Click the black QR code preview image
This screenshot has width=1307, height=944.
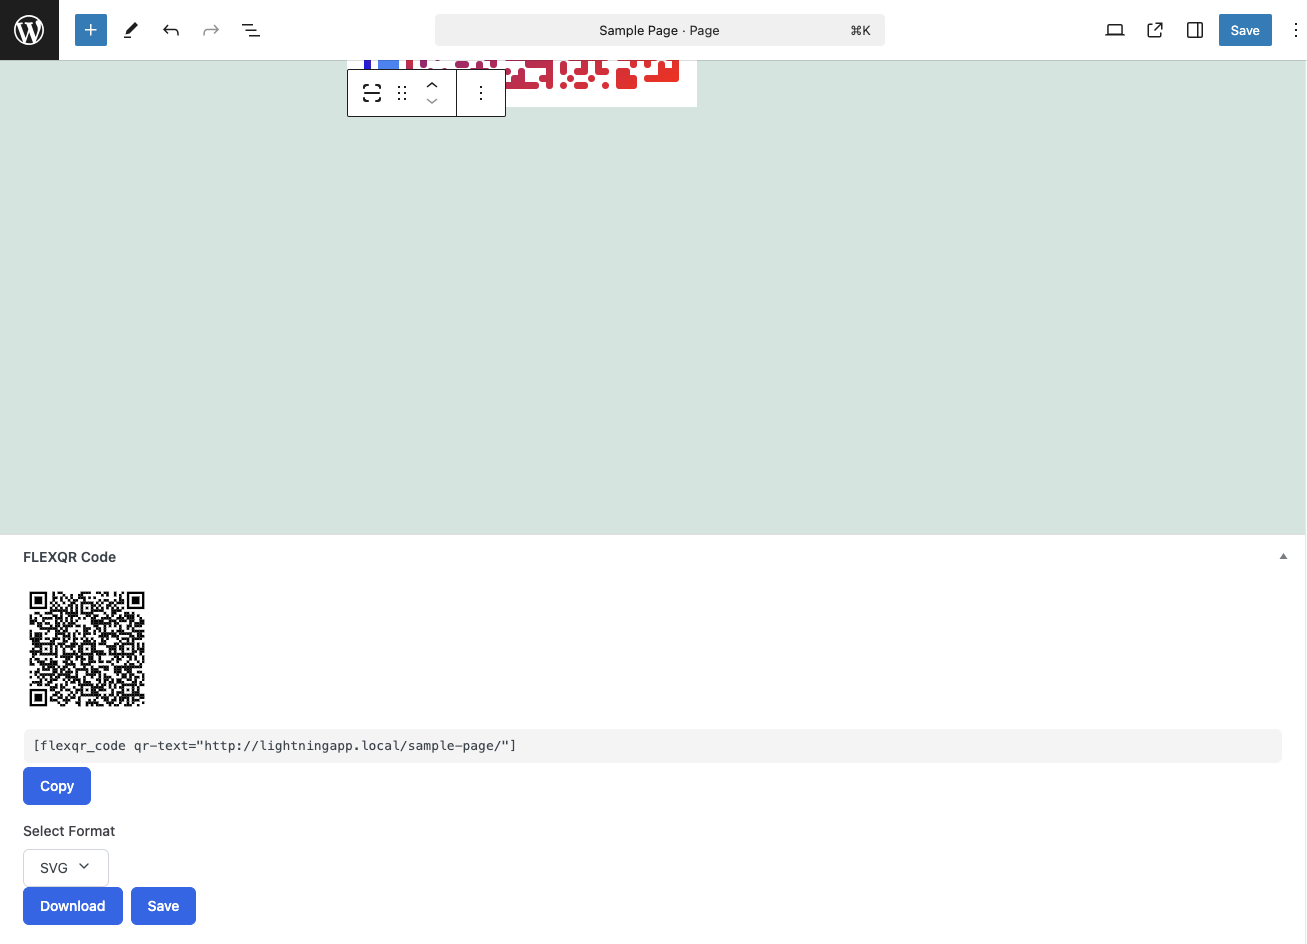point(87,649)
